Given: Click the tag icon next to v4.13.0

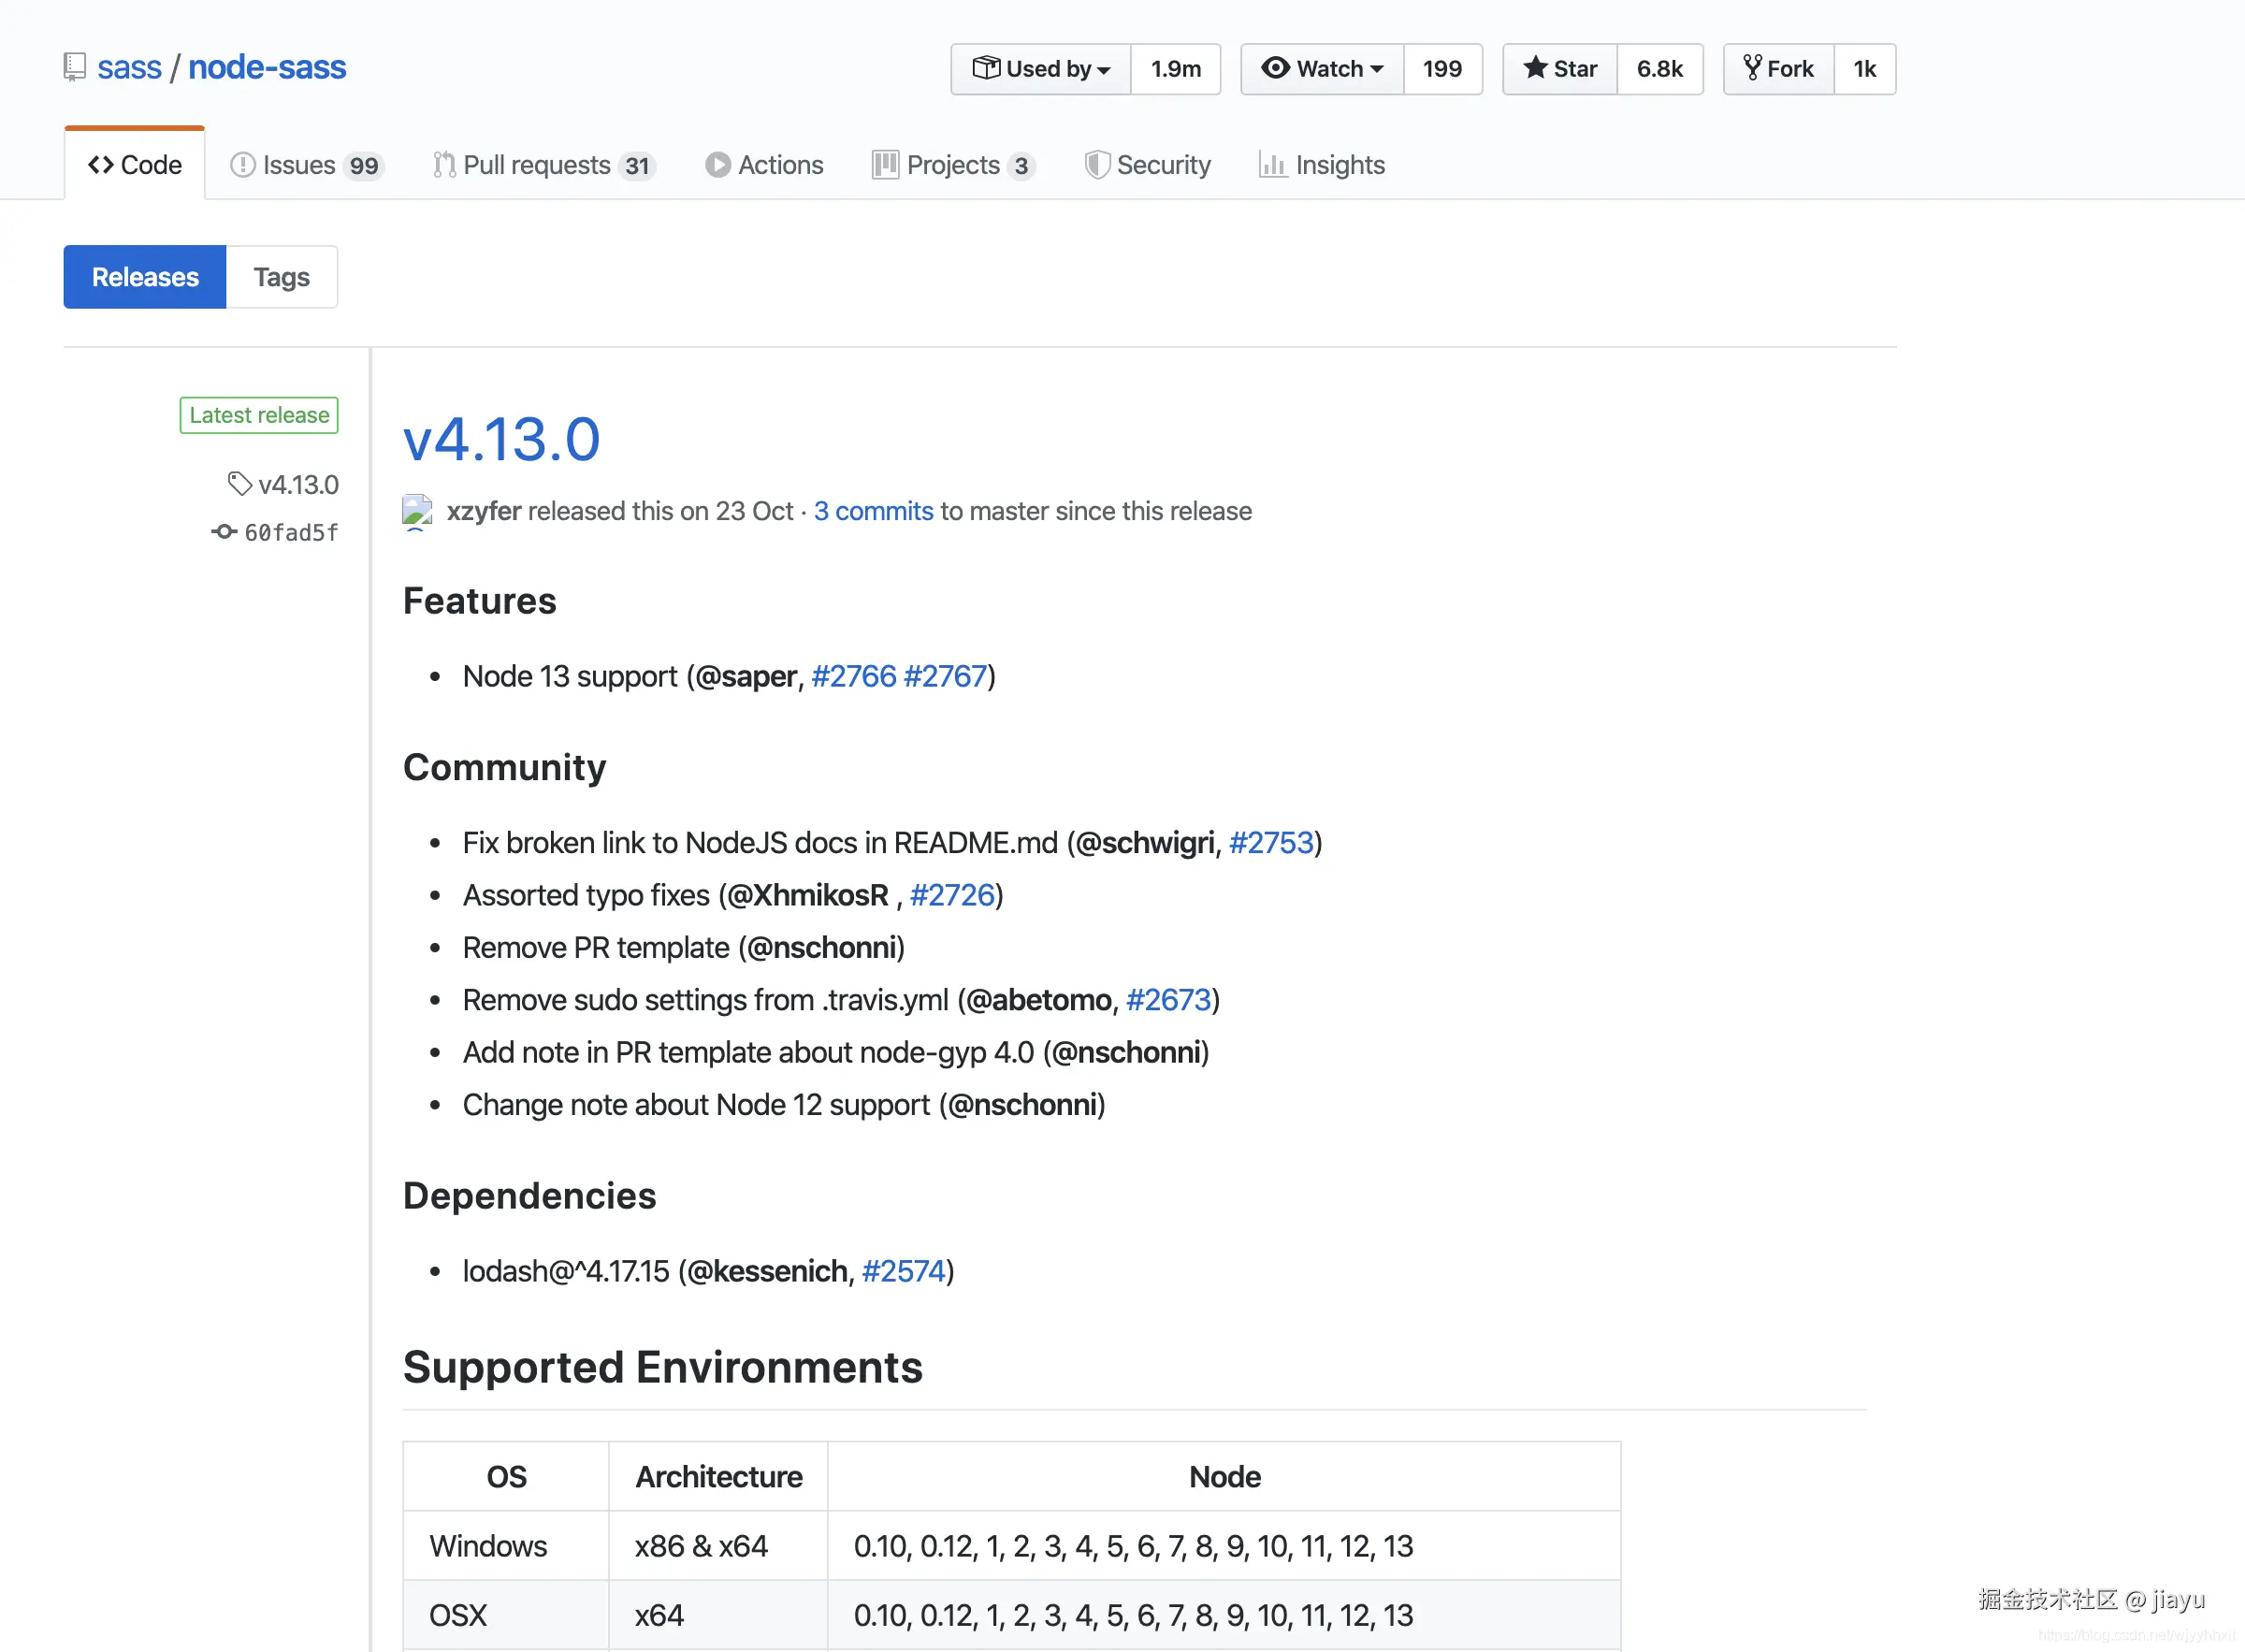Looking at the screenshot, I should point(239,484).
